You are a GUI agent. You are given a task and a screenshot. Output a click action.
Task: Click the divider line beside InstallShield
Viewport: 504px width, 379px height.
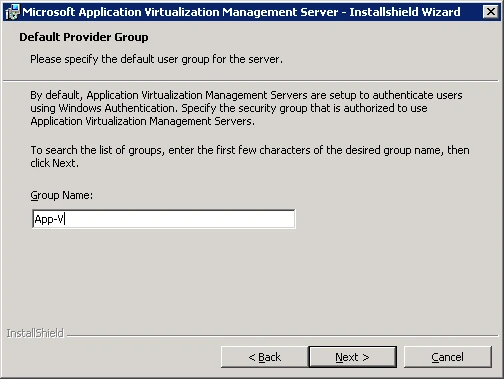point(282,336)
